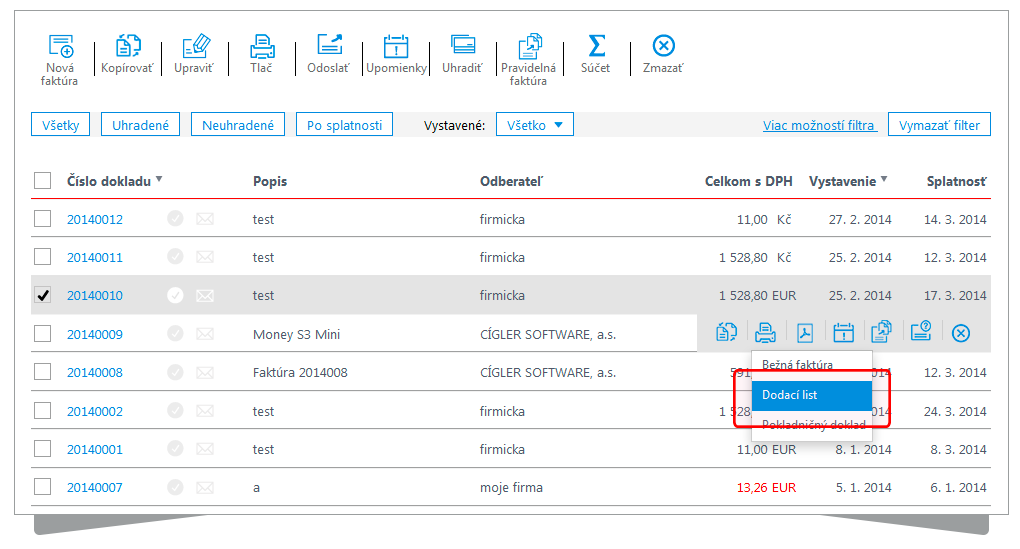Click recurring invoice icon in row action bar
Viewport: 1020px width, 549px height.
[x=881, y=331]
